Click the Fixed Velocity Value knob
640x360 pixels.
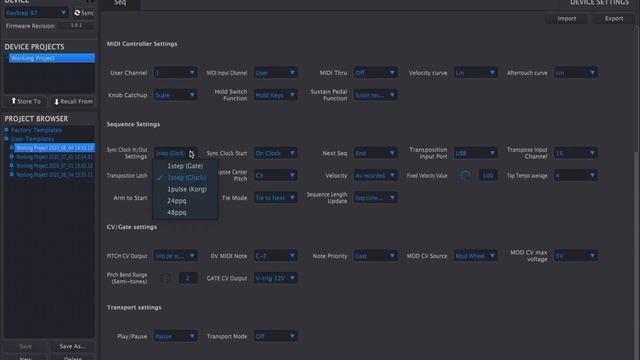pos(465,176)
